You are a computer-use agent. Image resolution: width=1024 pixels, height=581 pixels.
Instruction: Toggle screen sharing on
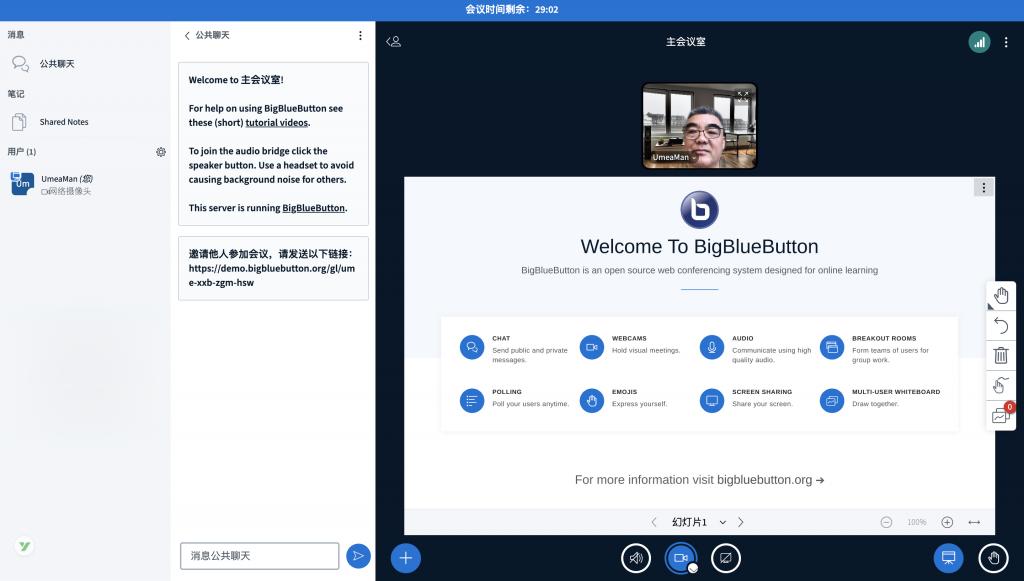726,558
